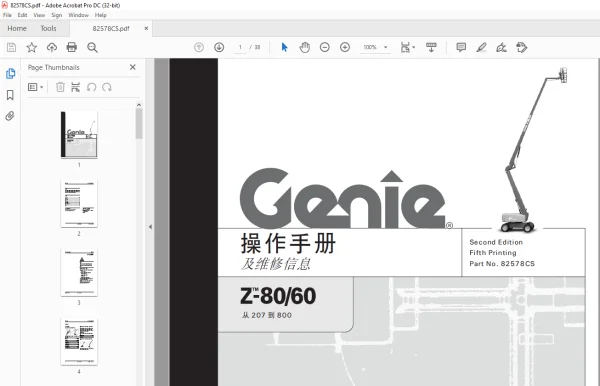Click the Z-80/60 model title

(278, 296)
